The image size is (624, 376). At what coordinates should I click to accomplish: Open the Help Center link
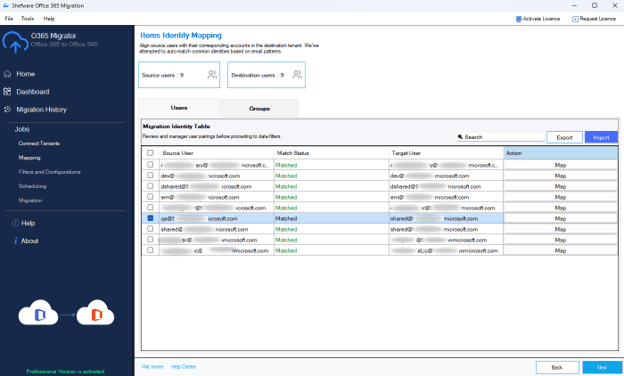point(183,367)
